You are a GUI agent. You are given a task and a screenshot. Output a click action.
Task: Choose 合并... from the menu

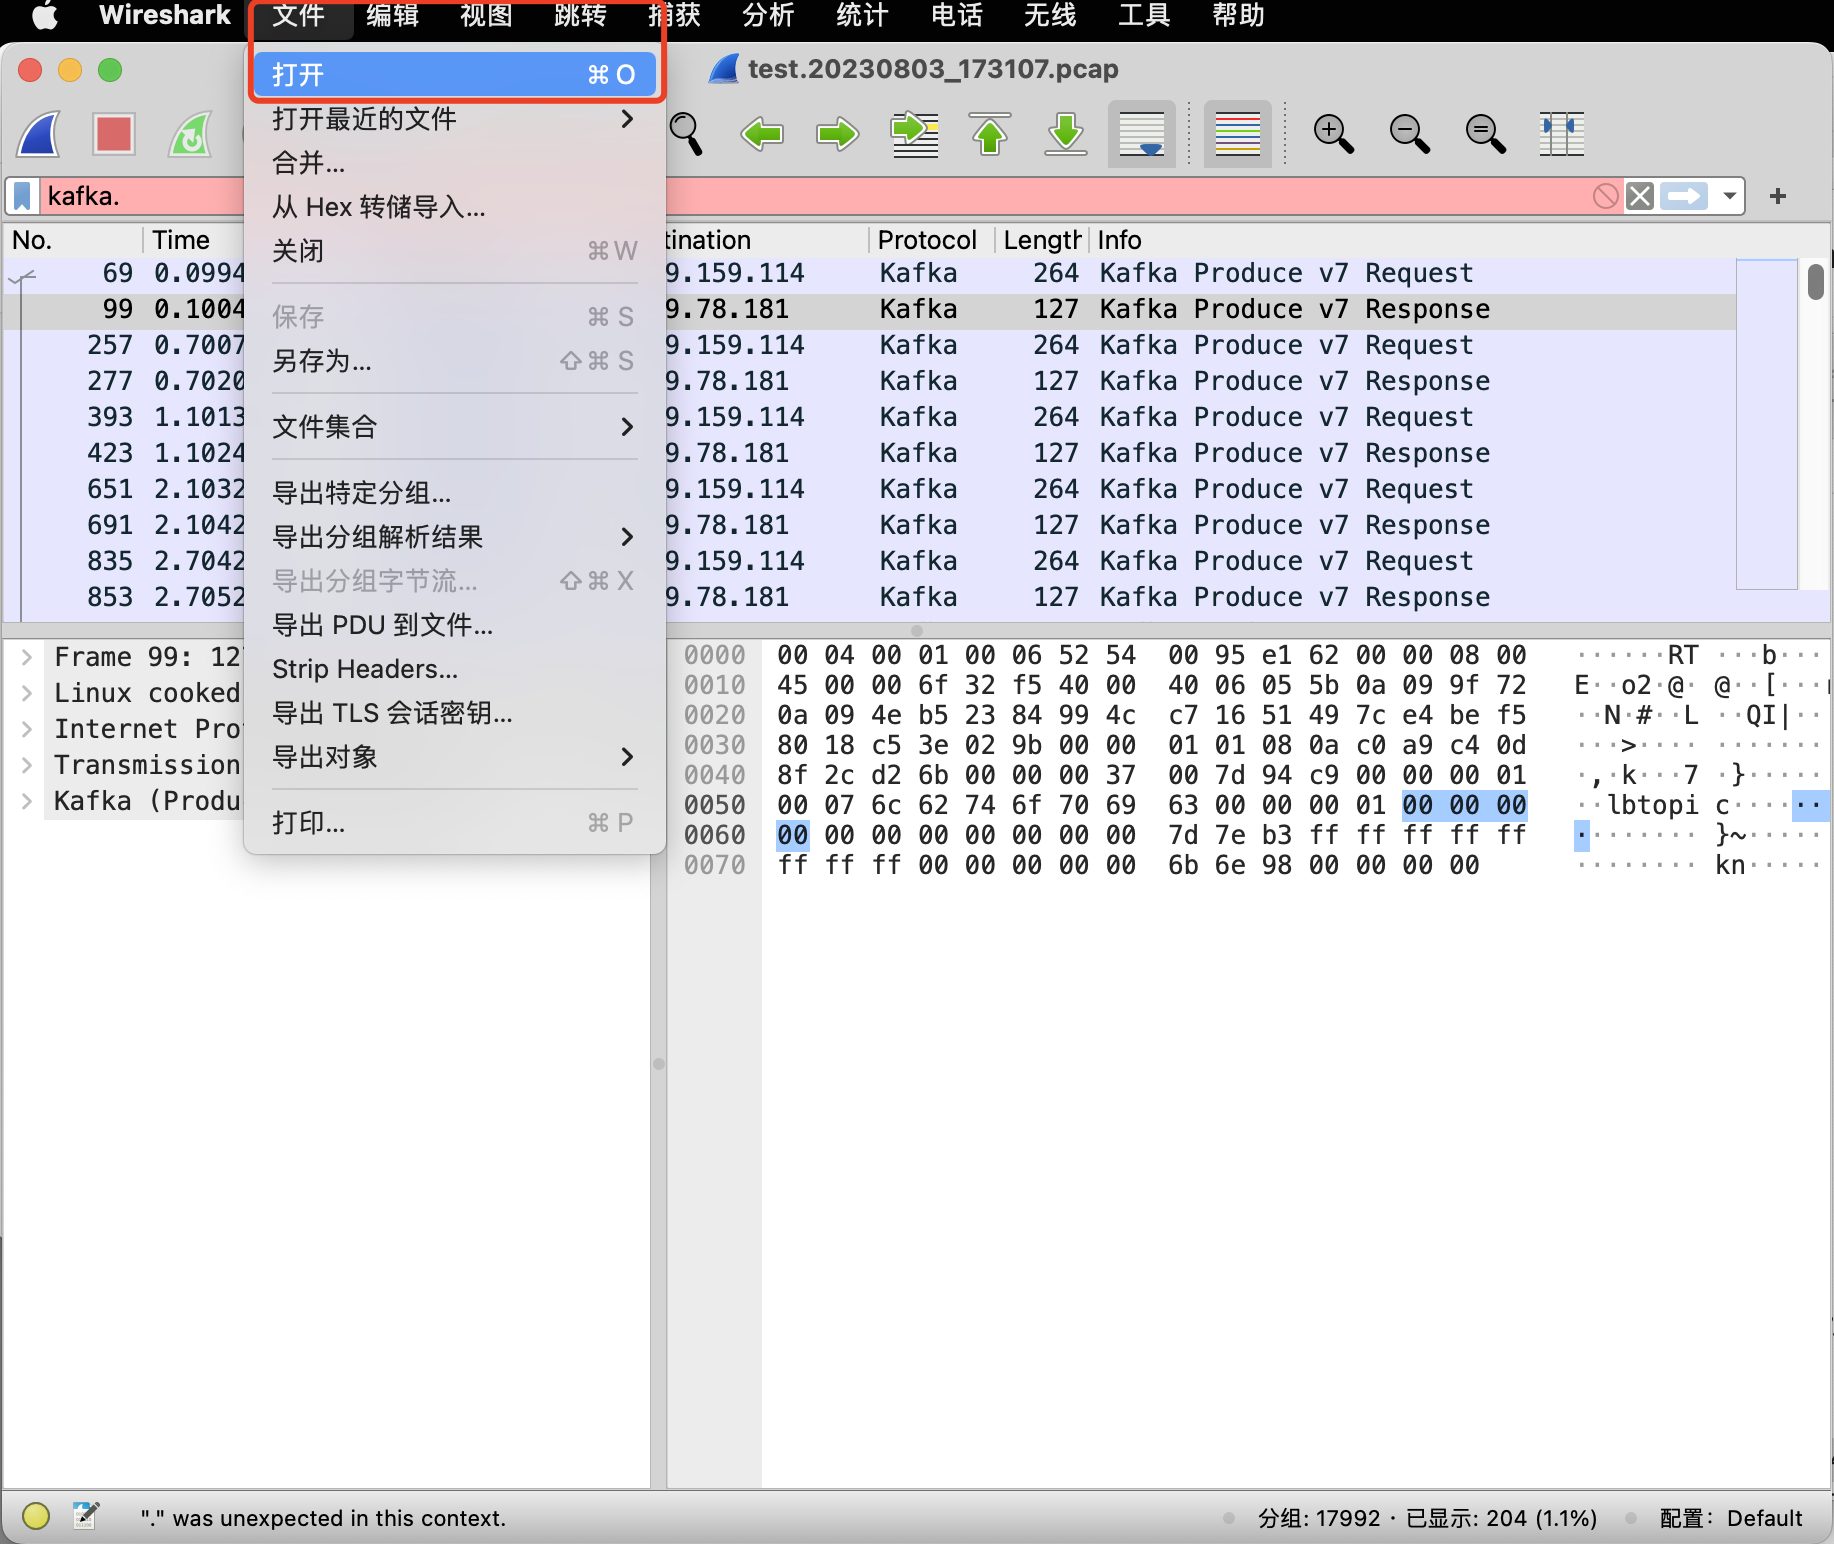(x=455, y=163)
